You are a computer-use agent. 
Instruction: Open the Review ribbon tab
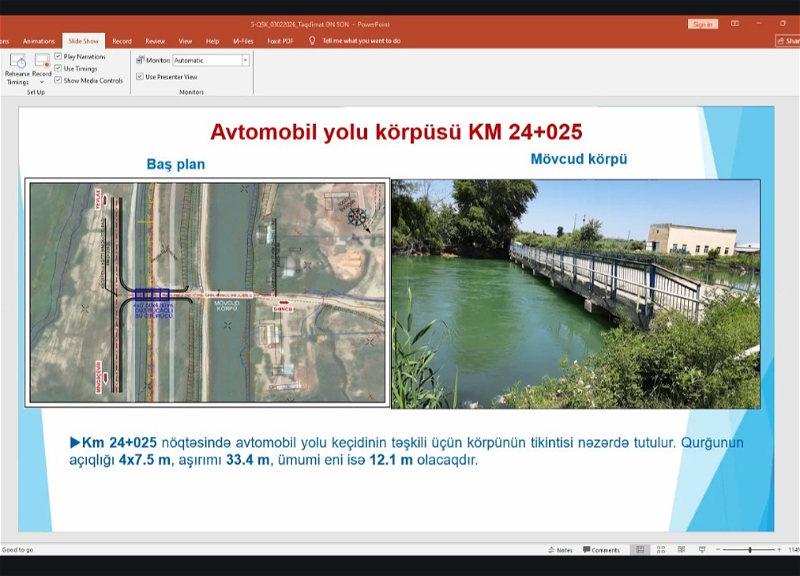pyautogui.click(x=155, y=41)
